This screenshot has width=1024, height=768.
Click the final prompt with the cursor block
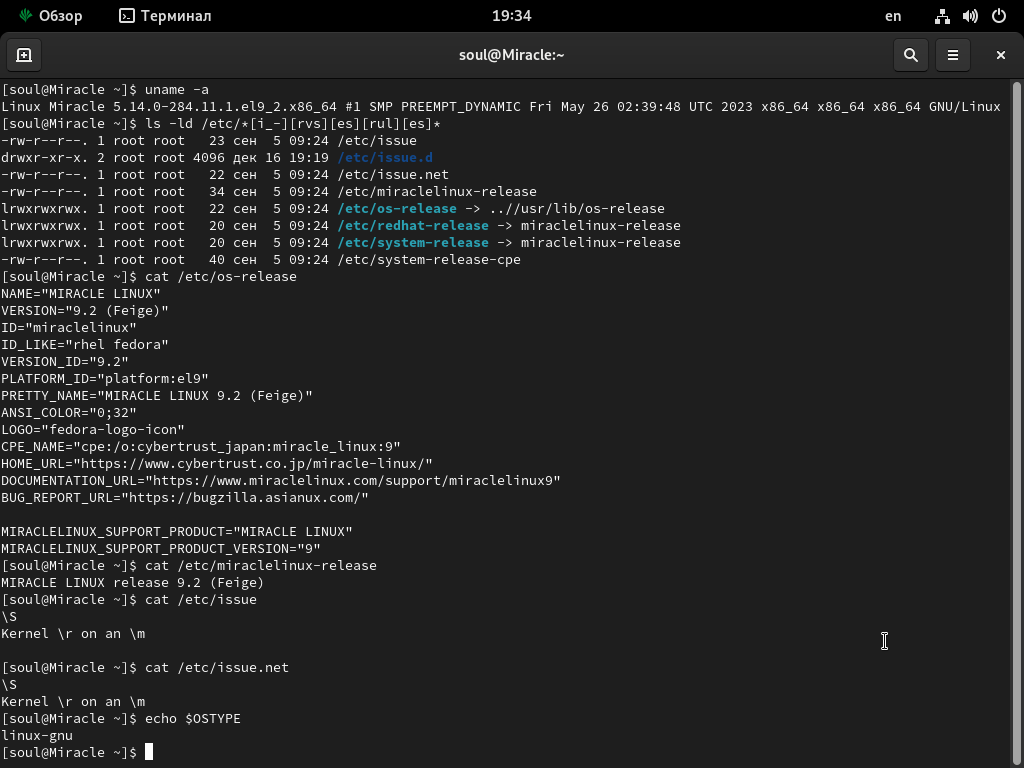click(x=77, y=752)
